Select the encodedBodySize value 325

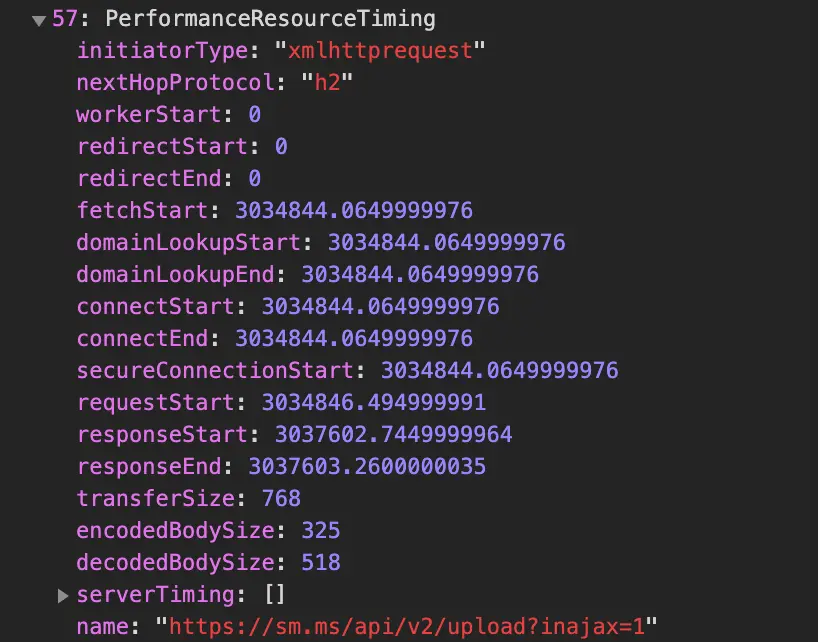click(x=321, y=530)
